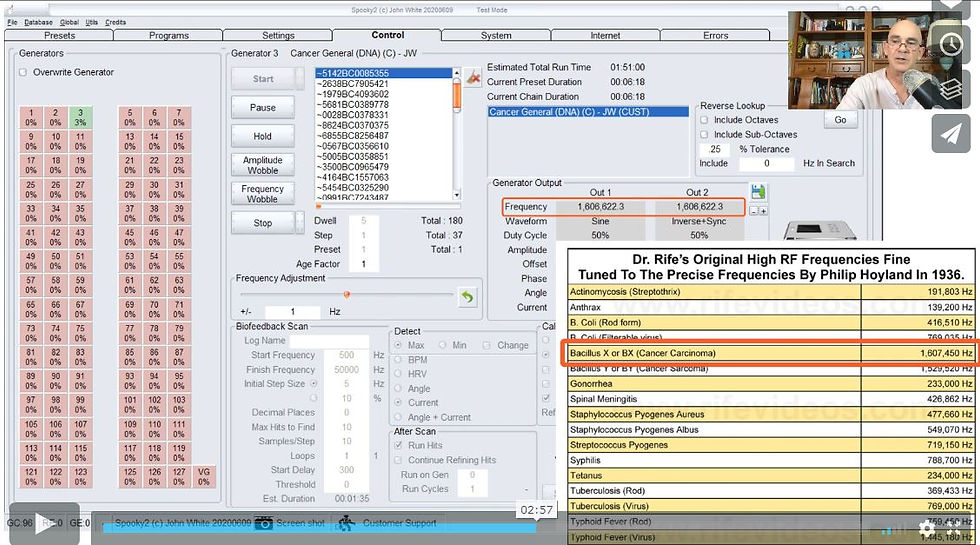Image resolution: width=980 pixels, height=545 pixels.
Task: Click the orange frequency list scrollbar thumb
Action: 457,96
